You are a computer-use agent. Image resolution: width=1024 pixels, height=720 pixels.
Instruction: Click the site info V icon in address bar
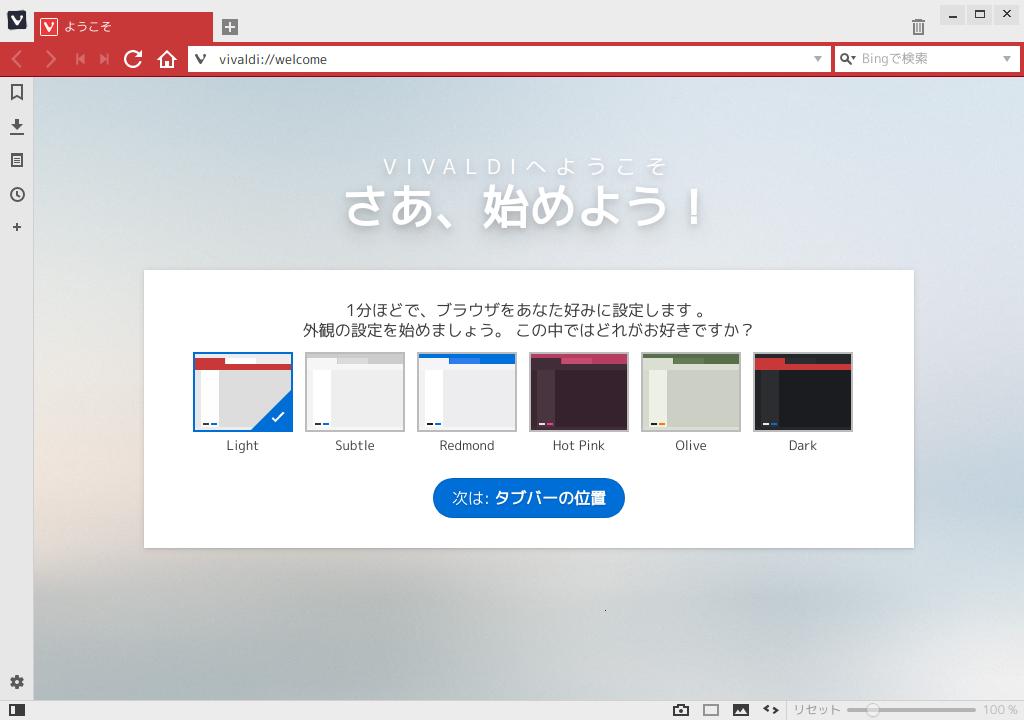(201, 59)
